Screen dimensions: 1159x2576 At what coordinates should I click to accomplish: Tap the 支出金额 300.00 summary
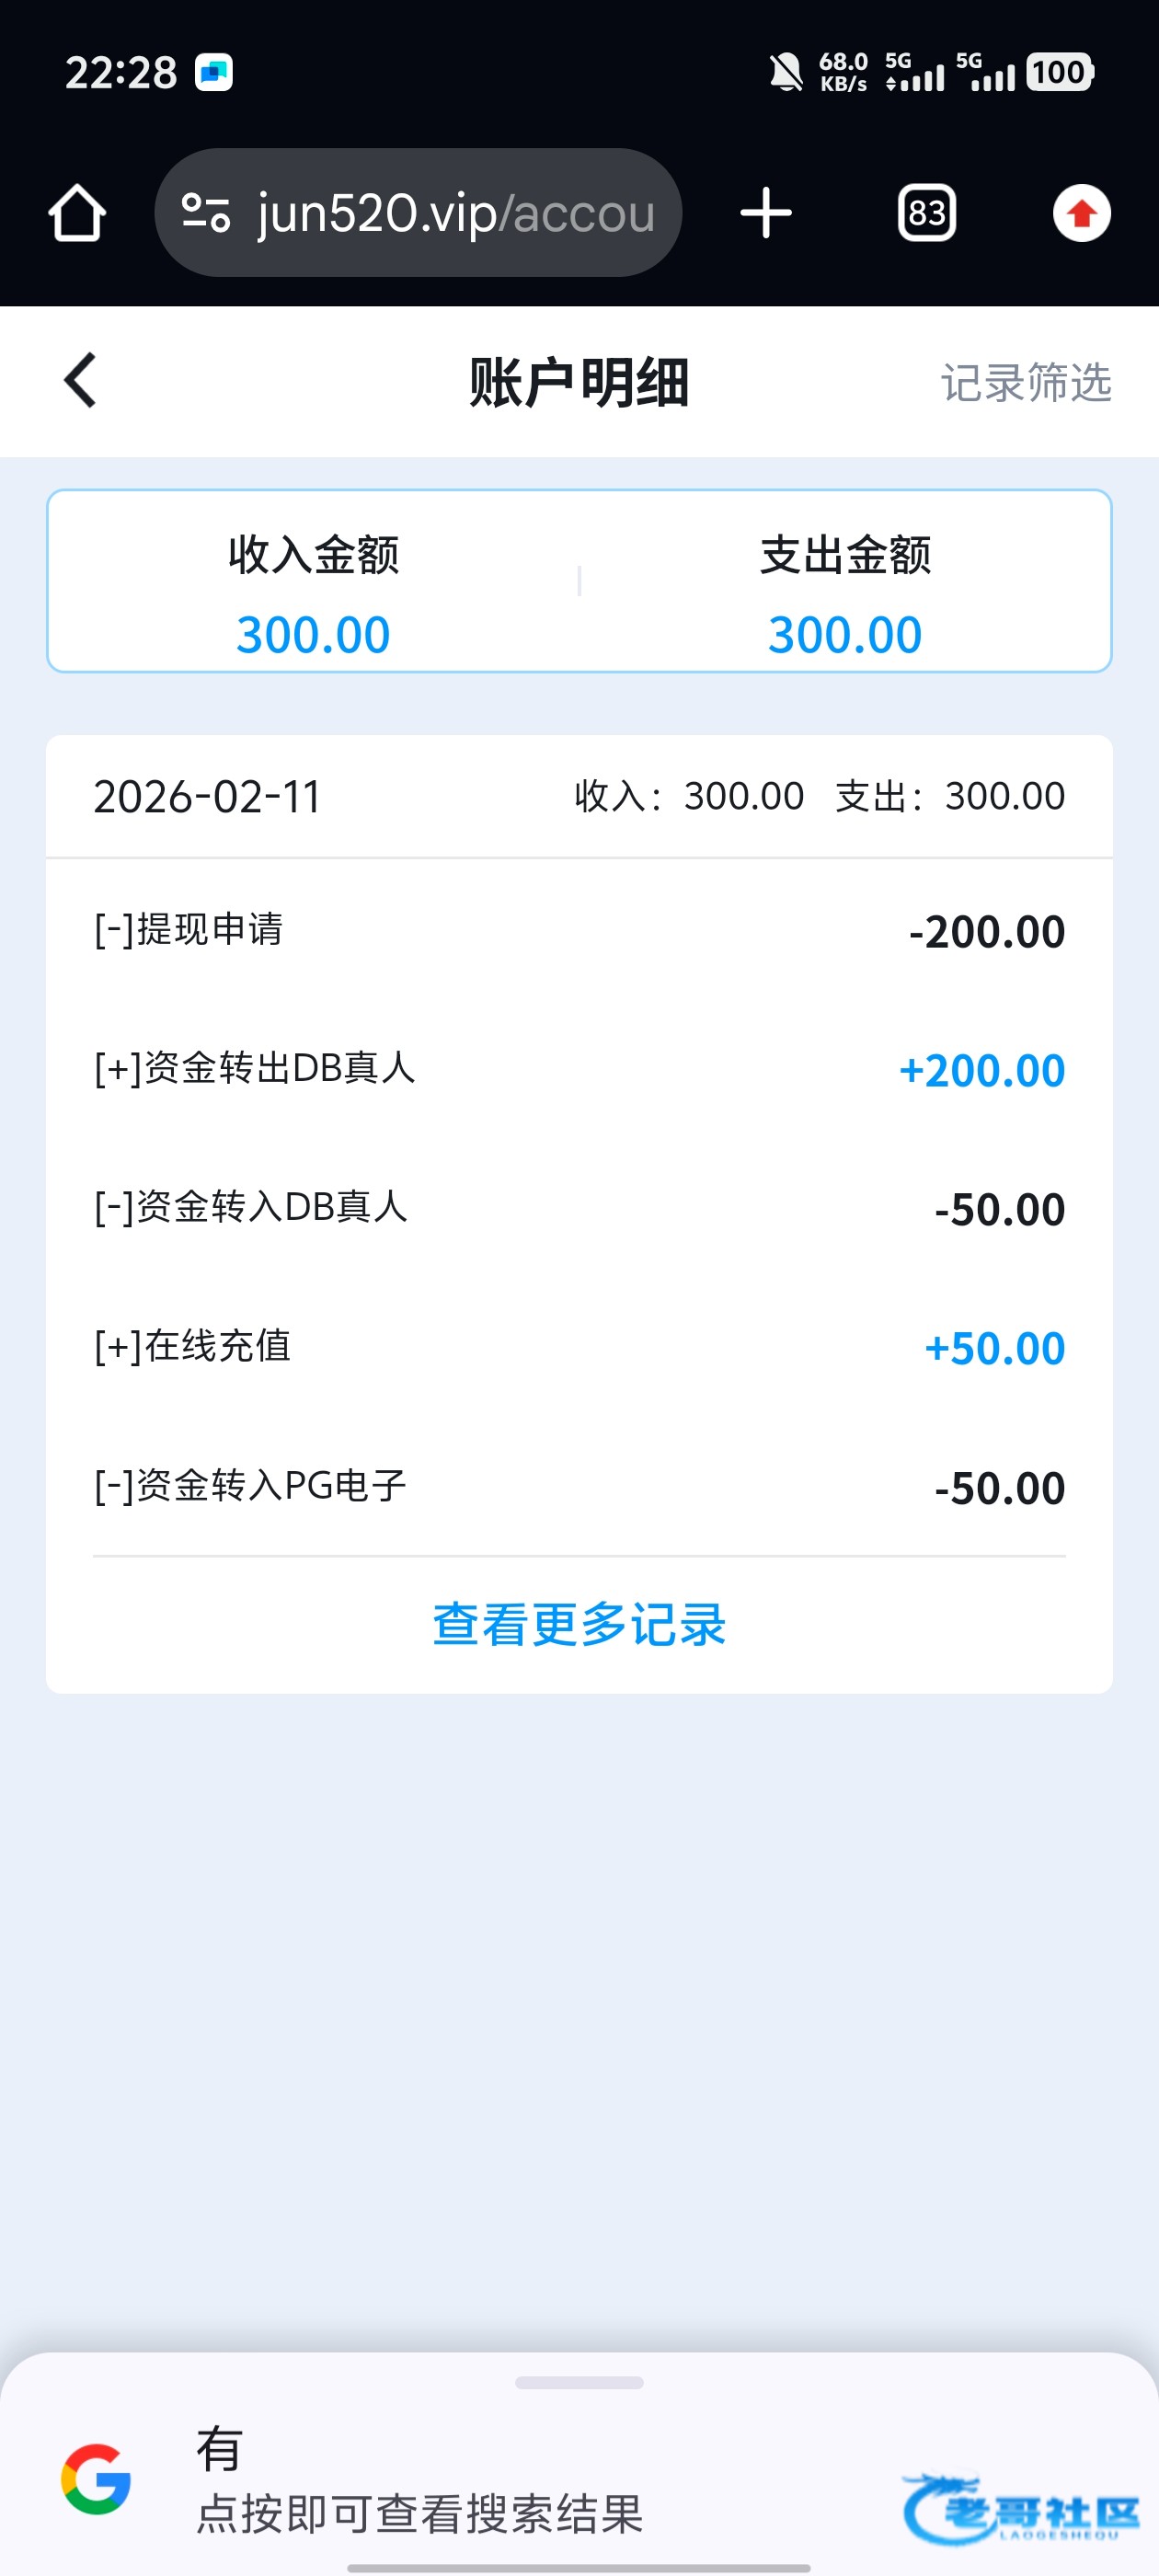point(845,594)
